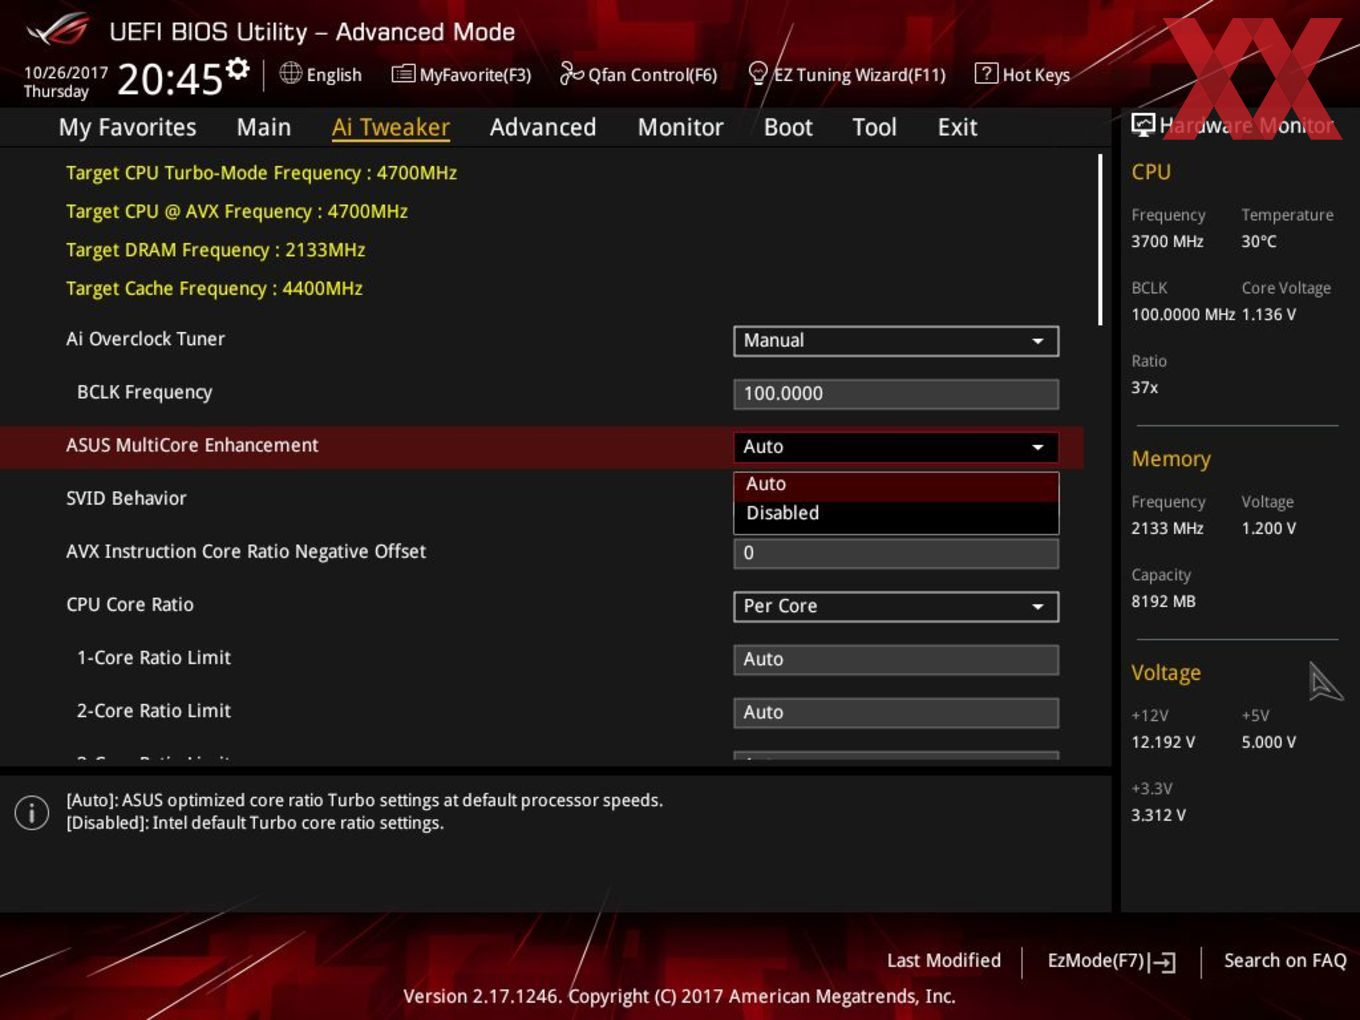Collapse ASUS MultiCore Enhancement dropdown
Viewport: 1360px width, 1020px height.
coord(896,447)
